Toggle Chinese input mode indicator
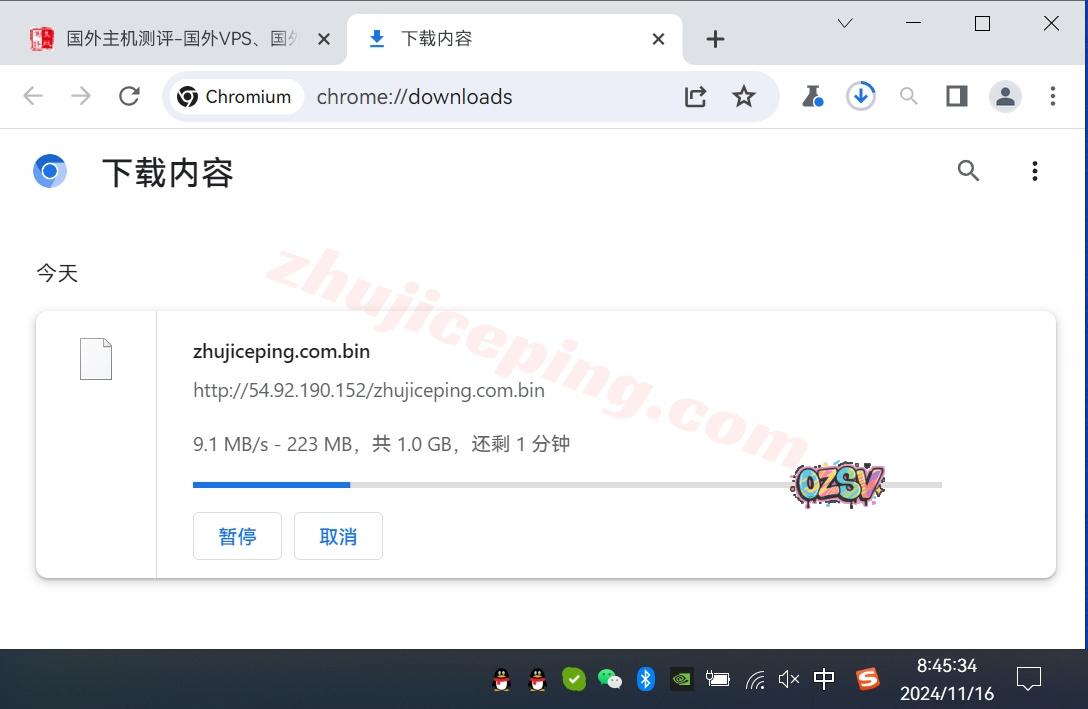Image resolution: width=1088 pixels, height=709 pixels. (x=824, y=680)
